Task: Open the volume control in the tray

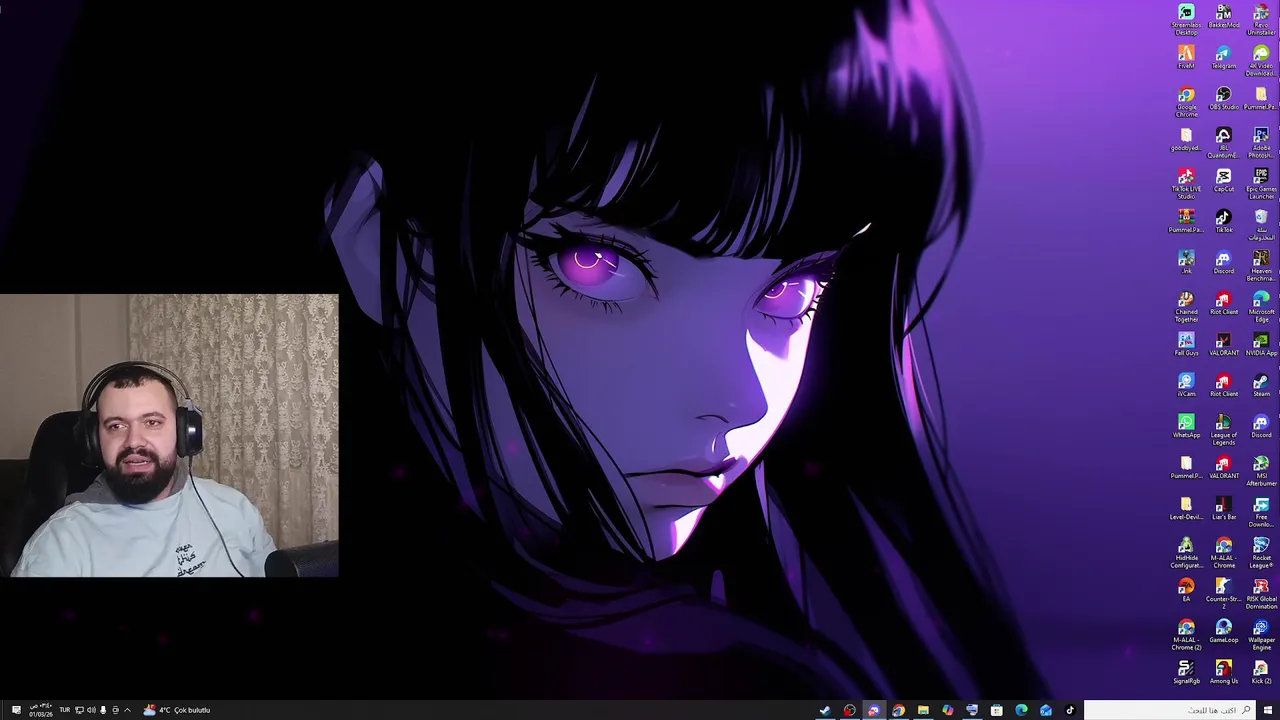Action: pos(91,710)
